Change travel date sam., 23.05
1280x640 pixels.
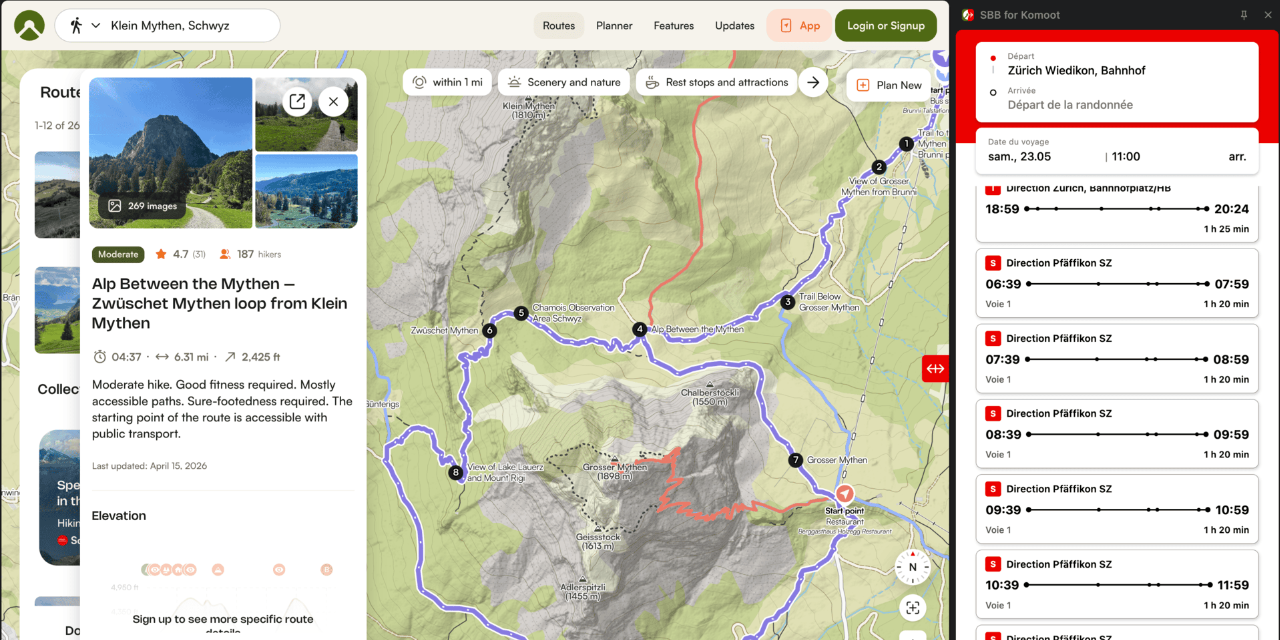[1019, 156]
